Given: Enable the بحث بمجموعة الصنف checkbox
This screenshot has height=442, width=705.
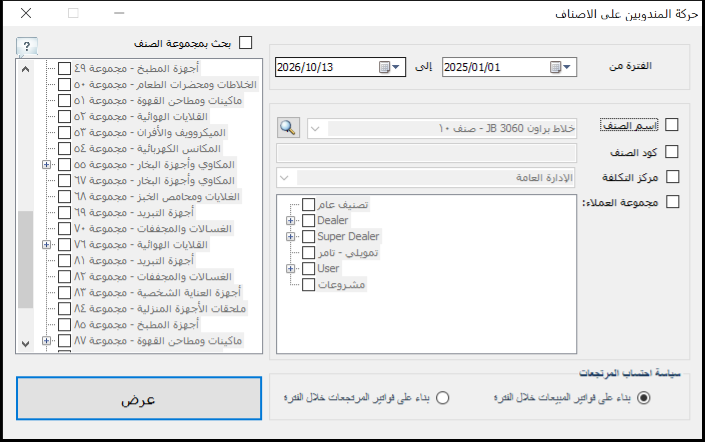Looking at the screenshot, I should click(x=245, y=43).
